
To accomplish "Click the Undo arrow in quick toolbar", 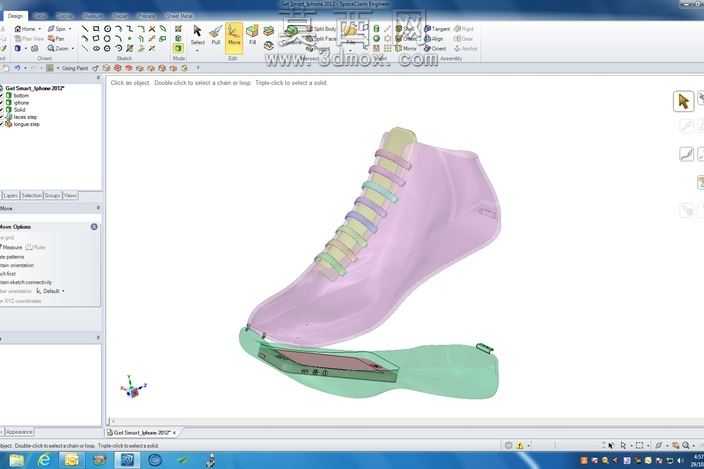I will [18, 68].
